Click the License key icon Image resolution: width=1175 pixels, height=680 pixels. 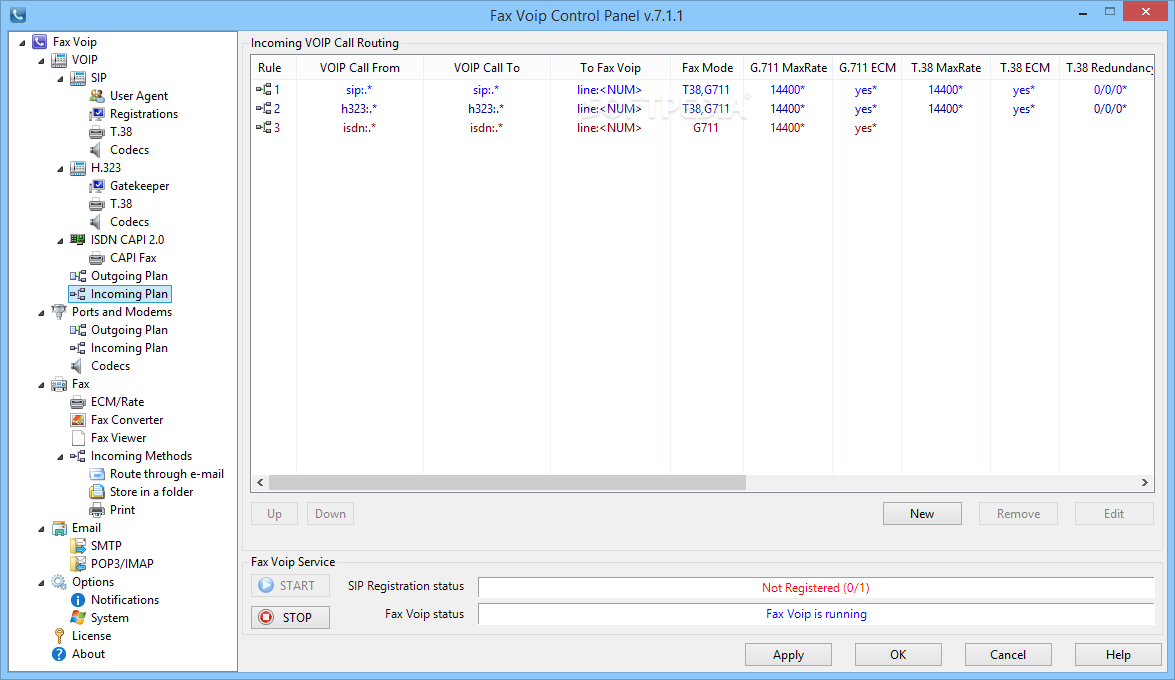tap(59, 636)
